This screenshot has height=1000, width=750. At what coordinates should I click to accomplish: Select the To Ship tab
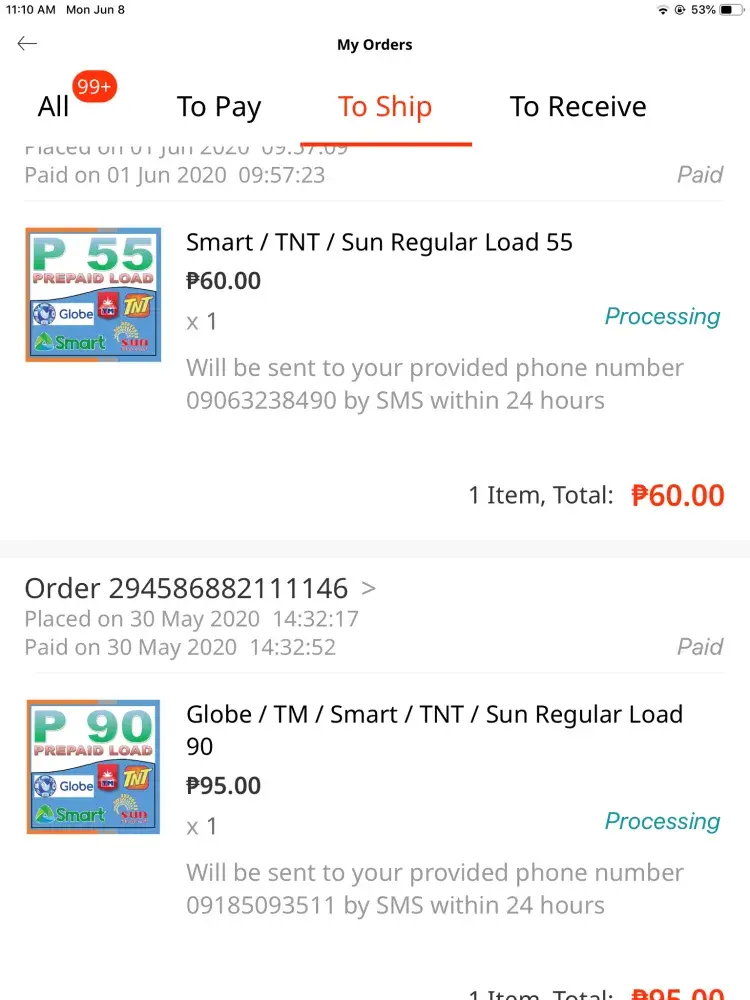pyautogui.click(x=385, y=107)
